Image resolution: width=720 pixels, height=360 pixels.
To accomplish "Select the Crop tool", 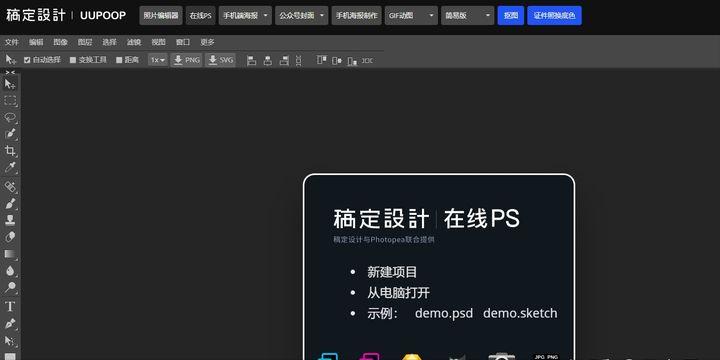I will (10, 151).
